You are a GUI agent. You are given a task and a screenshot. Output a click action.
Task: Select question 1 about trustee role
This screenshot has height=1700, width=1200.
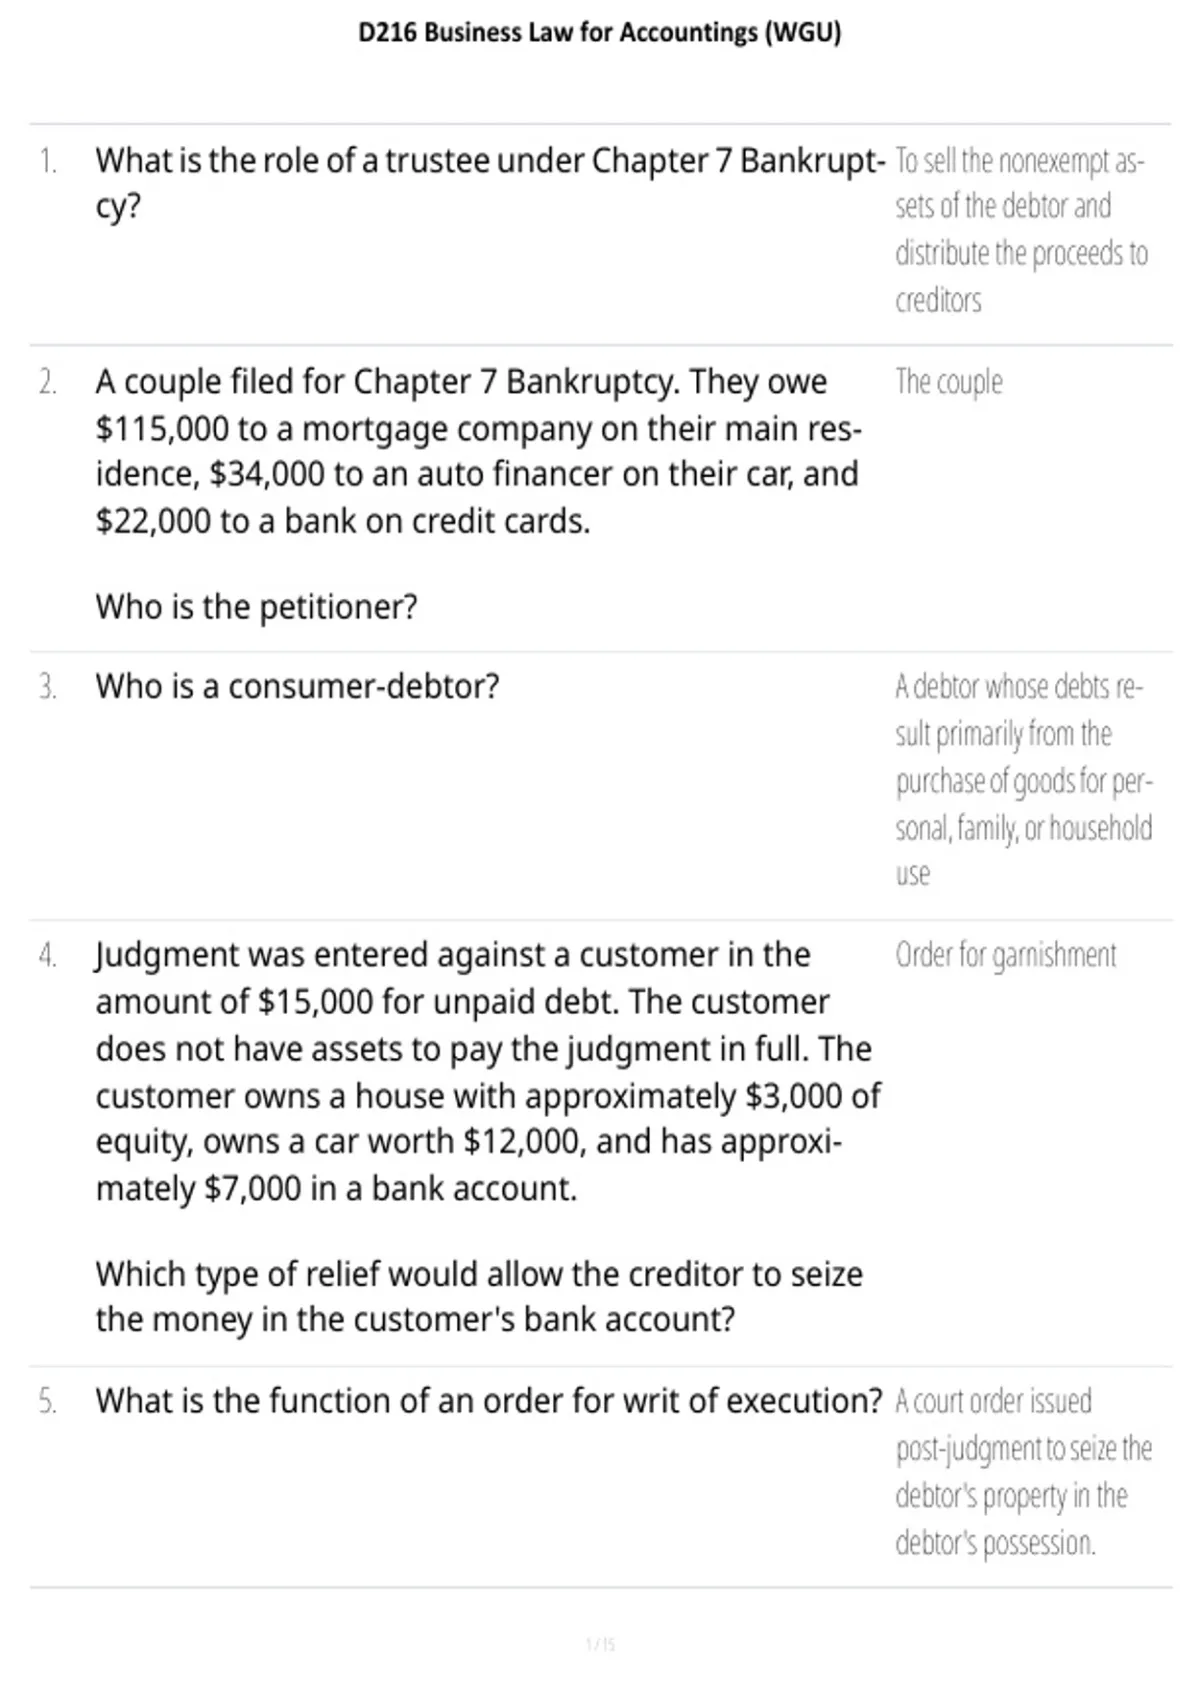click(490, 183)
